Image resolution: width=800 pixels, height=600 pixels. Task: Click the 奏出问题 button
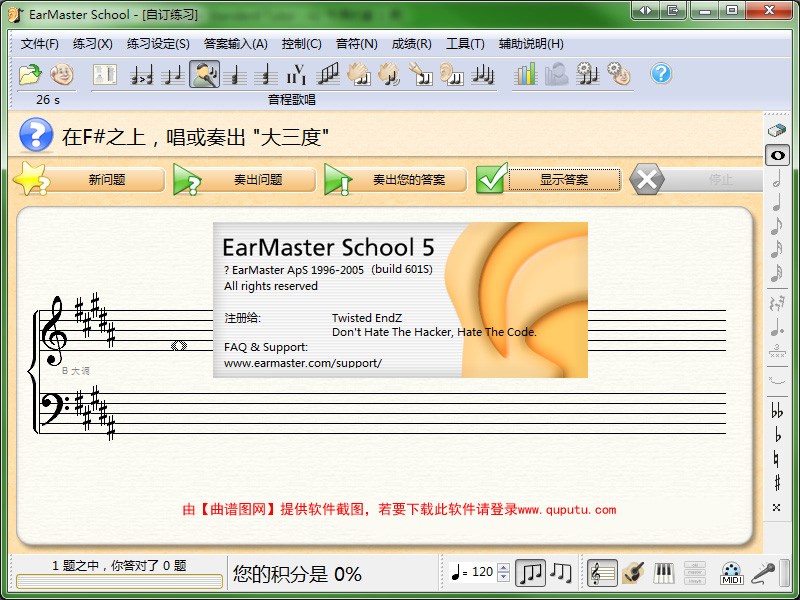pos(244,180)
